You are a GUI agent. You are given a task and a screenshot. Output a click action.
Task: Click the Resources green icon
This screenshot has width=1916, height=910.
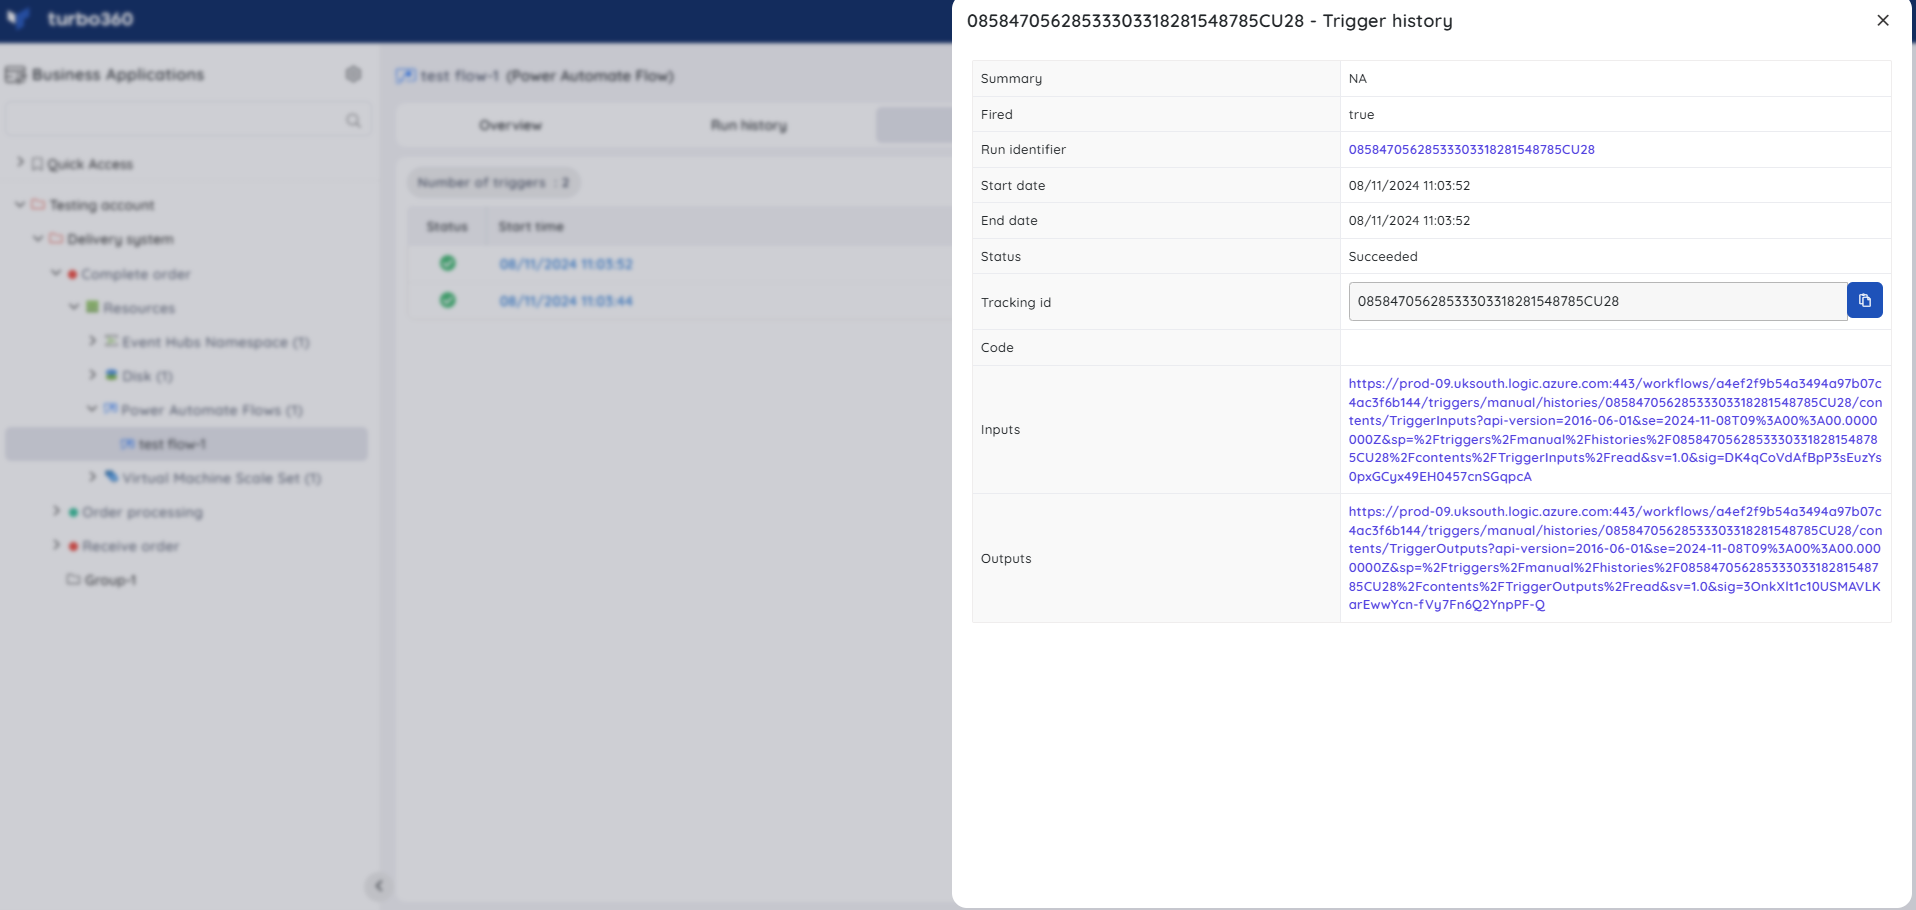[x=92, y=307]
